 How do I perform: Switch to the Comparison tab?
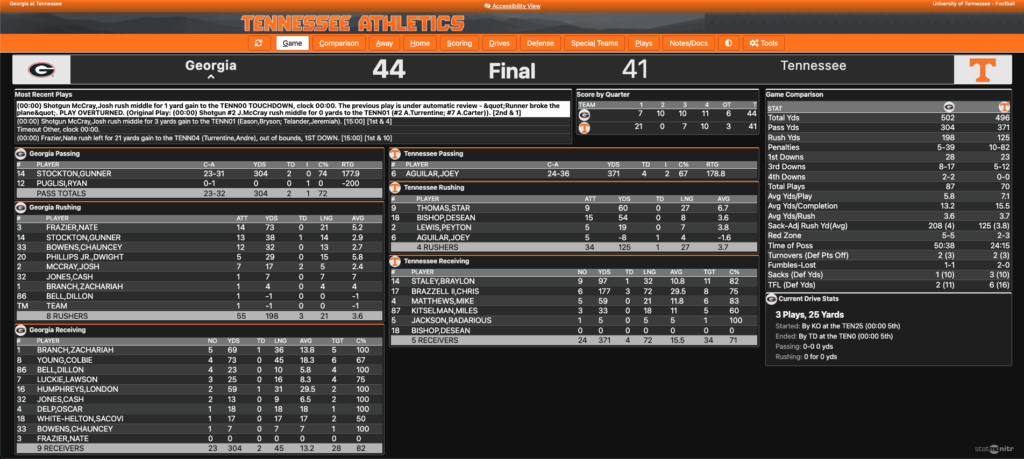point(339,43)
